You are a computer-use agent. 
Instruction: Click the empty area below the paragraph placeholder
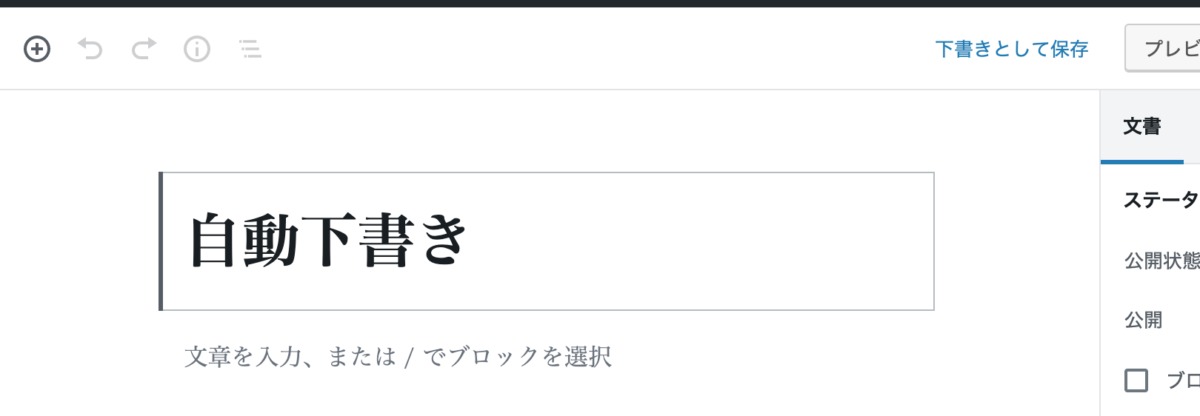[547, 398]
